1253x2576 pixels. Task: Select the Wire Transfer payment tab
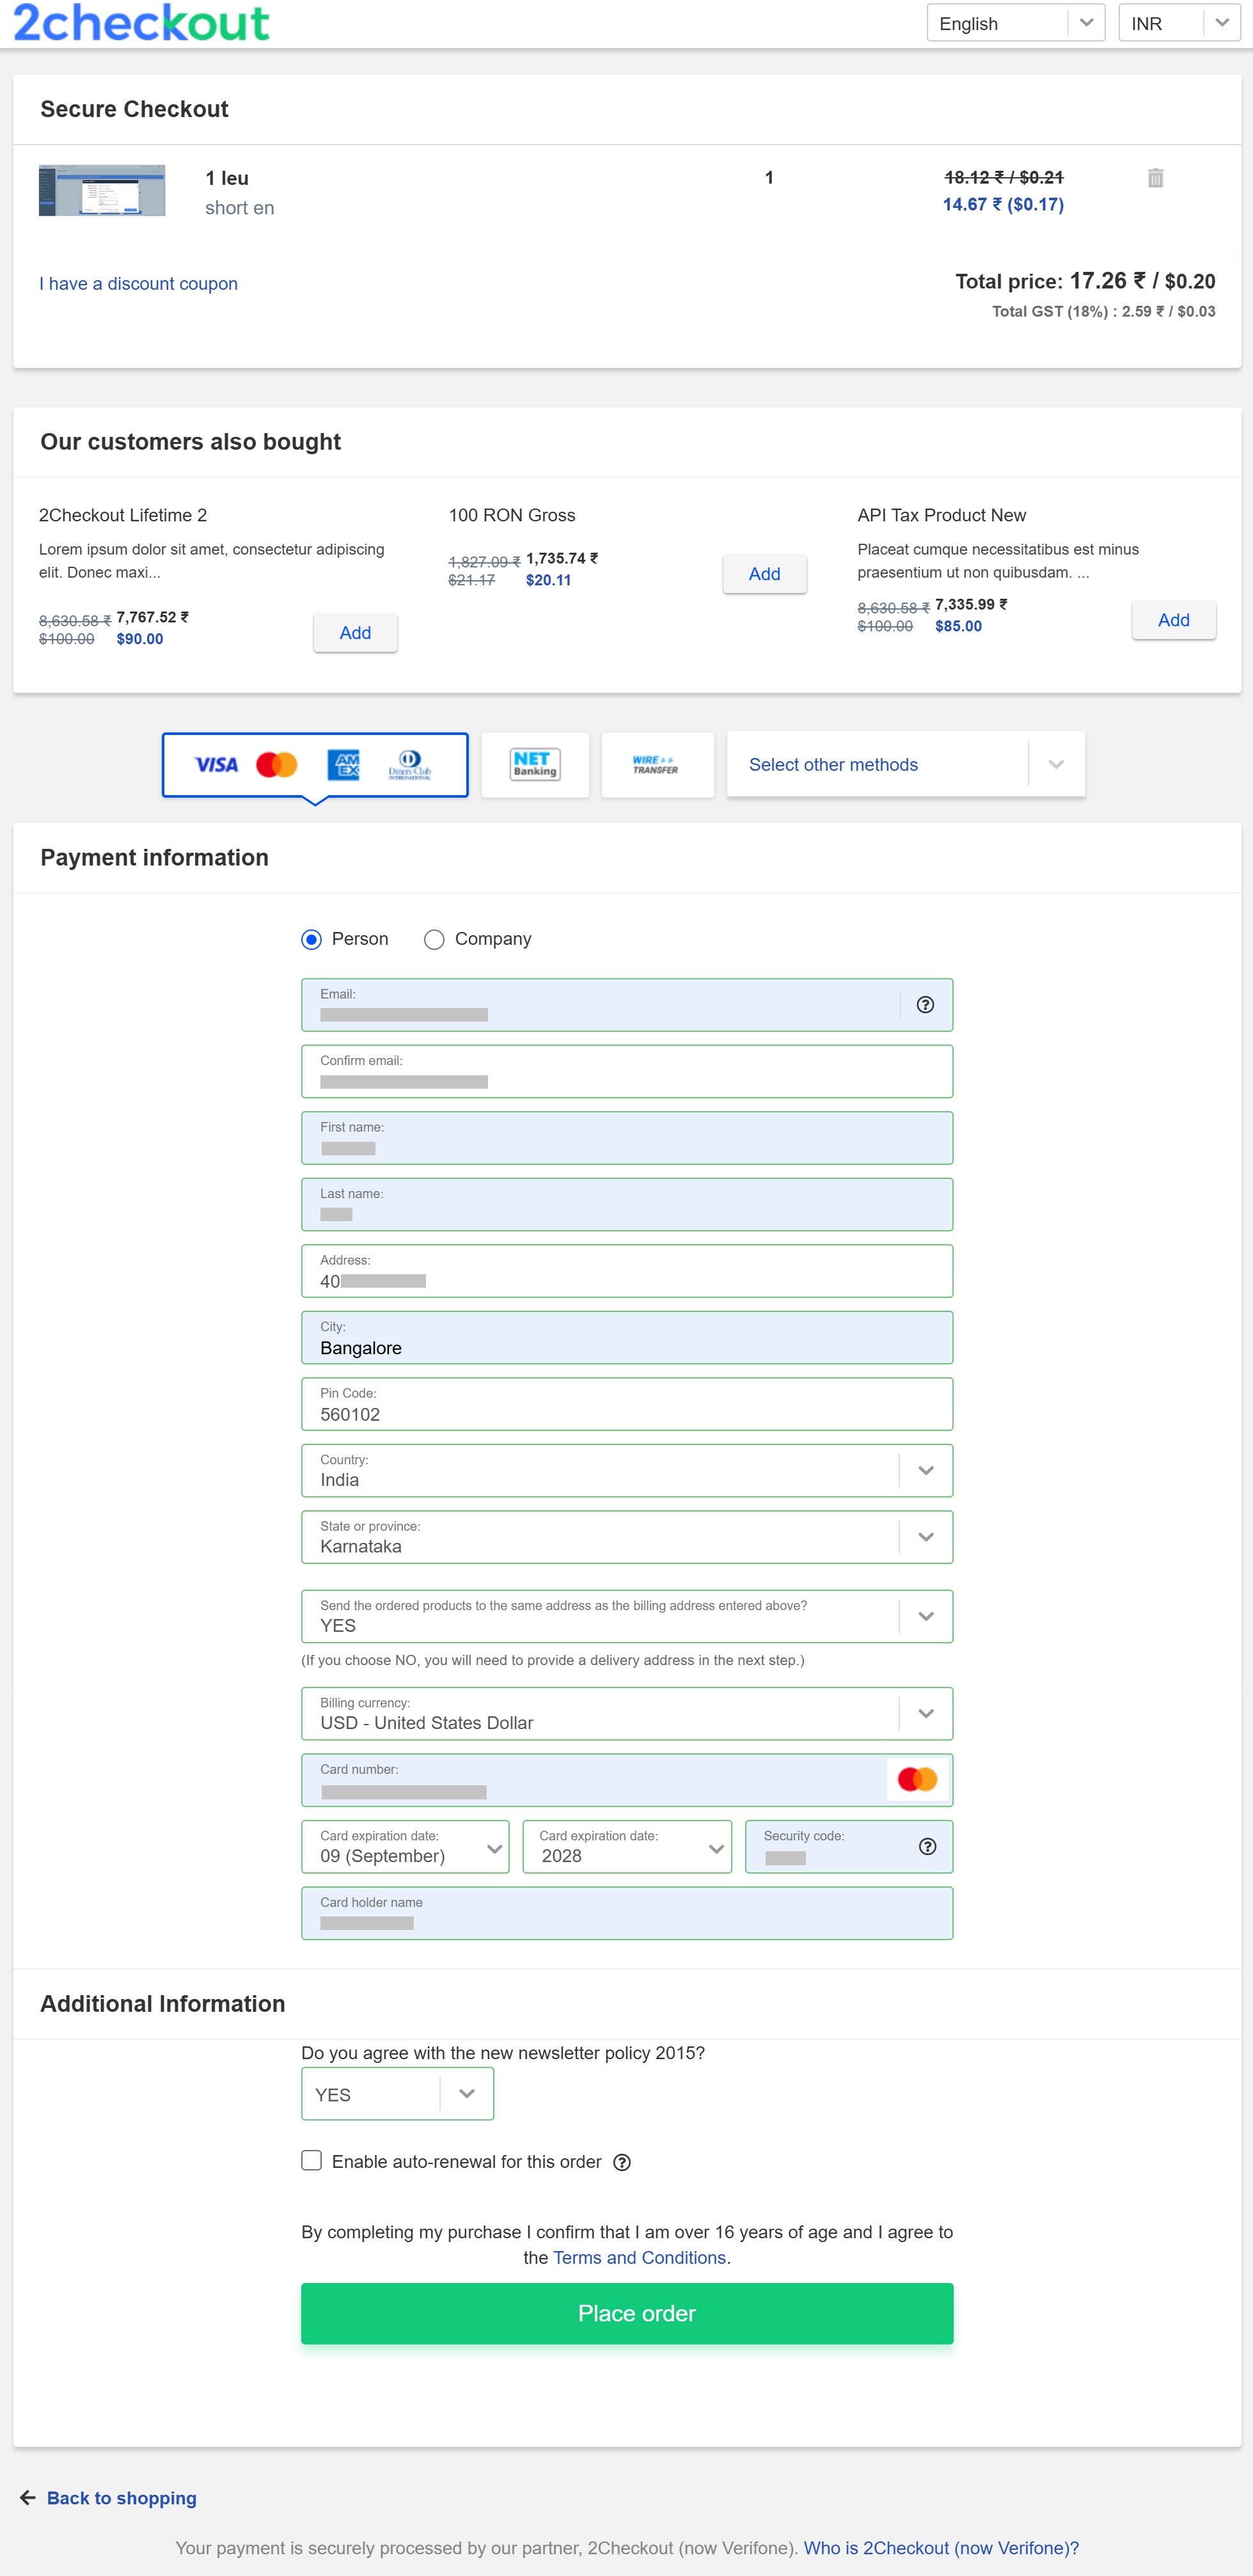[x=657, y=765]
